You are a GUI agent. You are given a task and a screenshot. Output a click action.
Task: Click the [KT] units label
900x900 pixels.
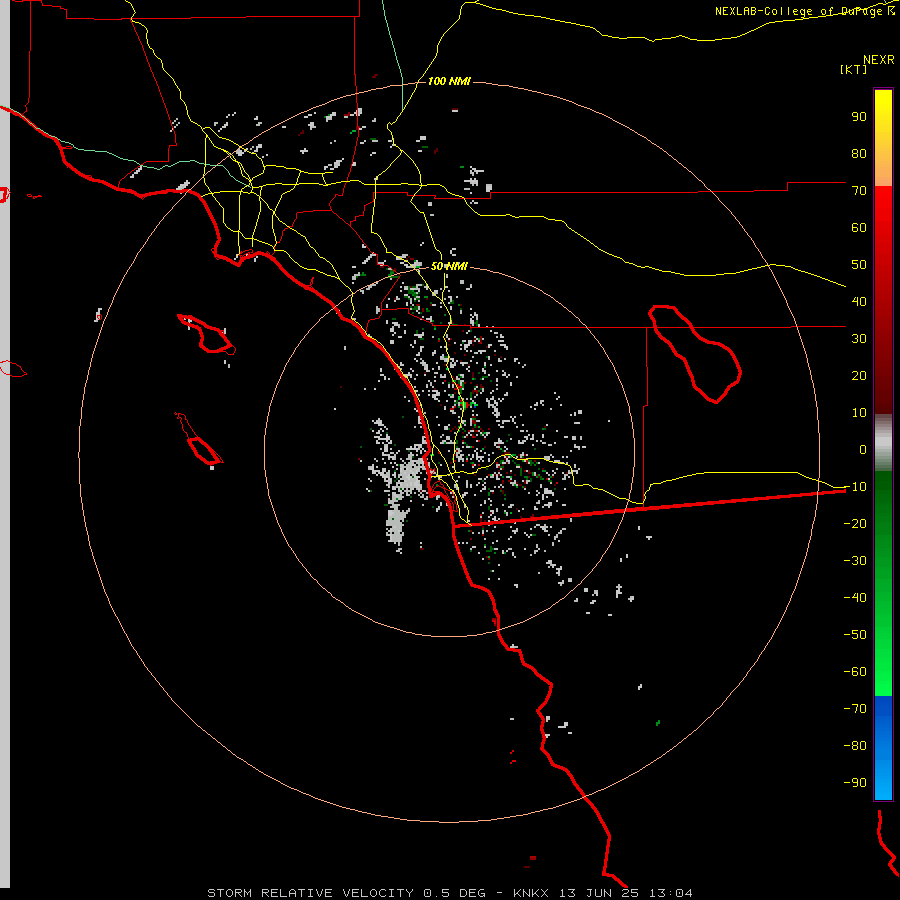click(854, 69)
